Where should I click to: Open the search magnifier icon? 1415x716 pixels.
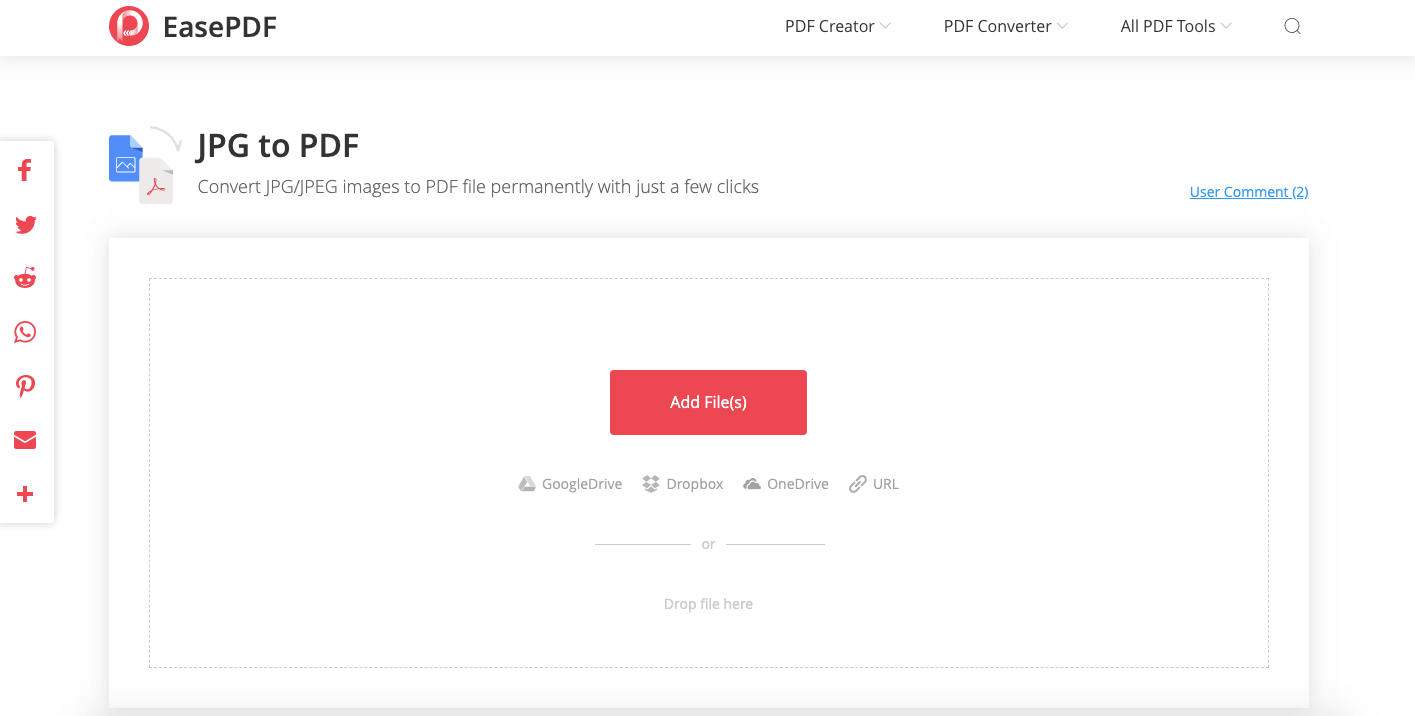click(1292, 27)
